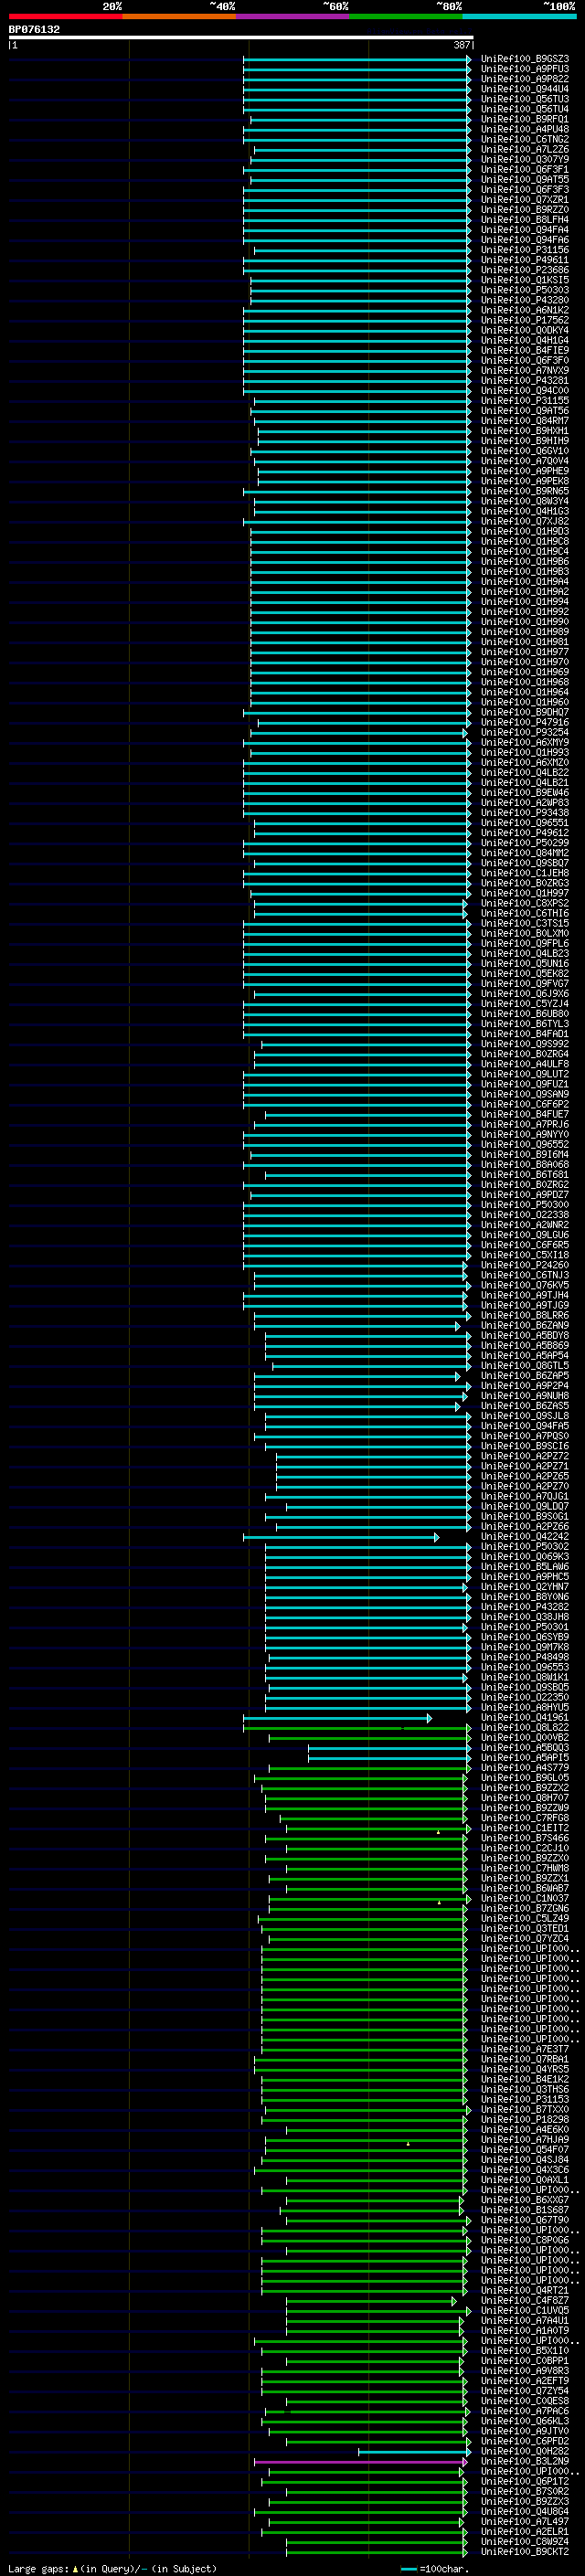Open hit UniRef100_B9GSZ3
Image resolution: width=585 pixels, height=2576 pixels.
pyautogui.click(x=525, y=59)
